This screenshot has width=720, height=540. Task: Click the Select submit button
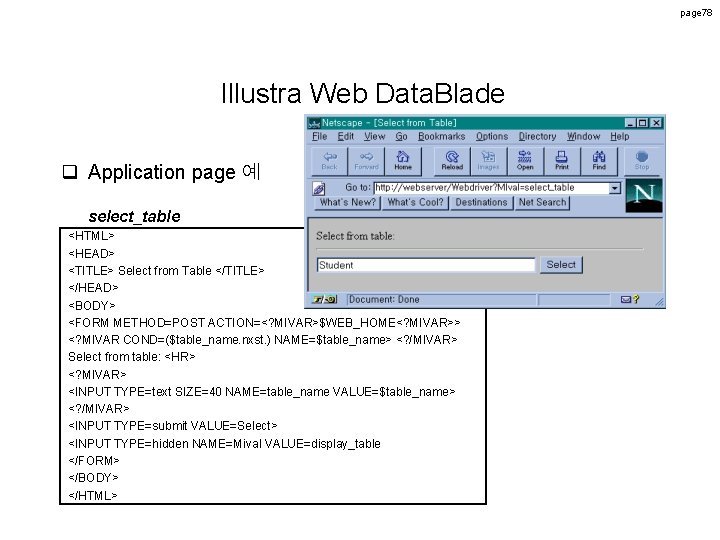(x=561, y=265)
